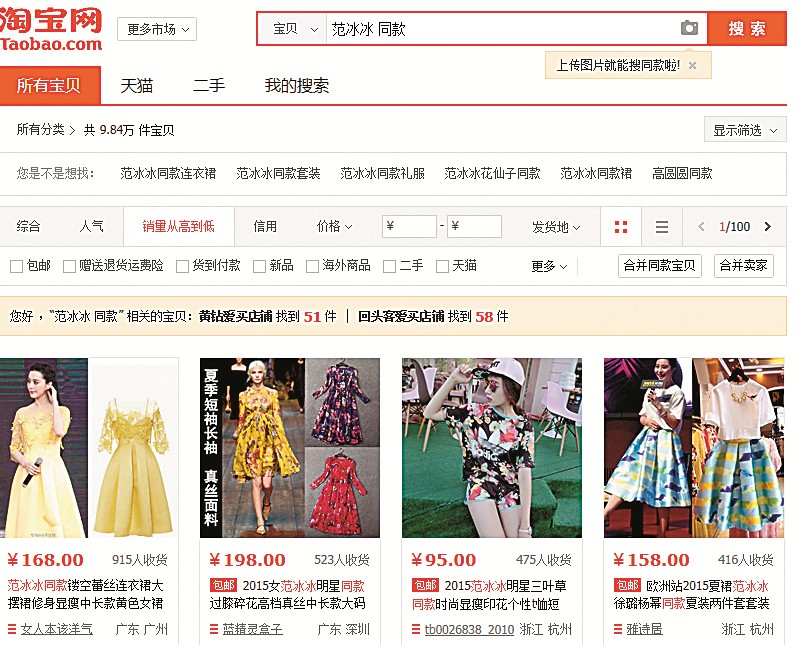797x645 pixels.
Task: Open printed T-shirt product image
Action: [492, 448]
